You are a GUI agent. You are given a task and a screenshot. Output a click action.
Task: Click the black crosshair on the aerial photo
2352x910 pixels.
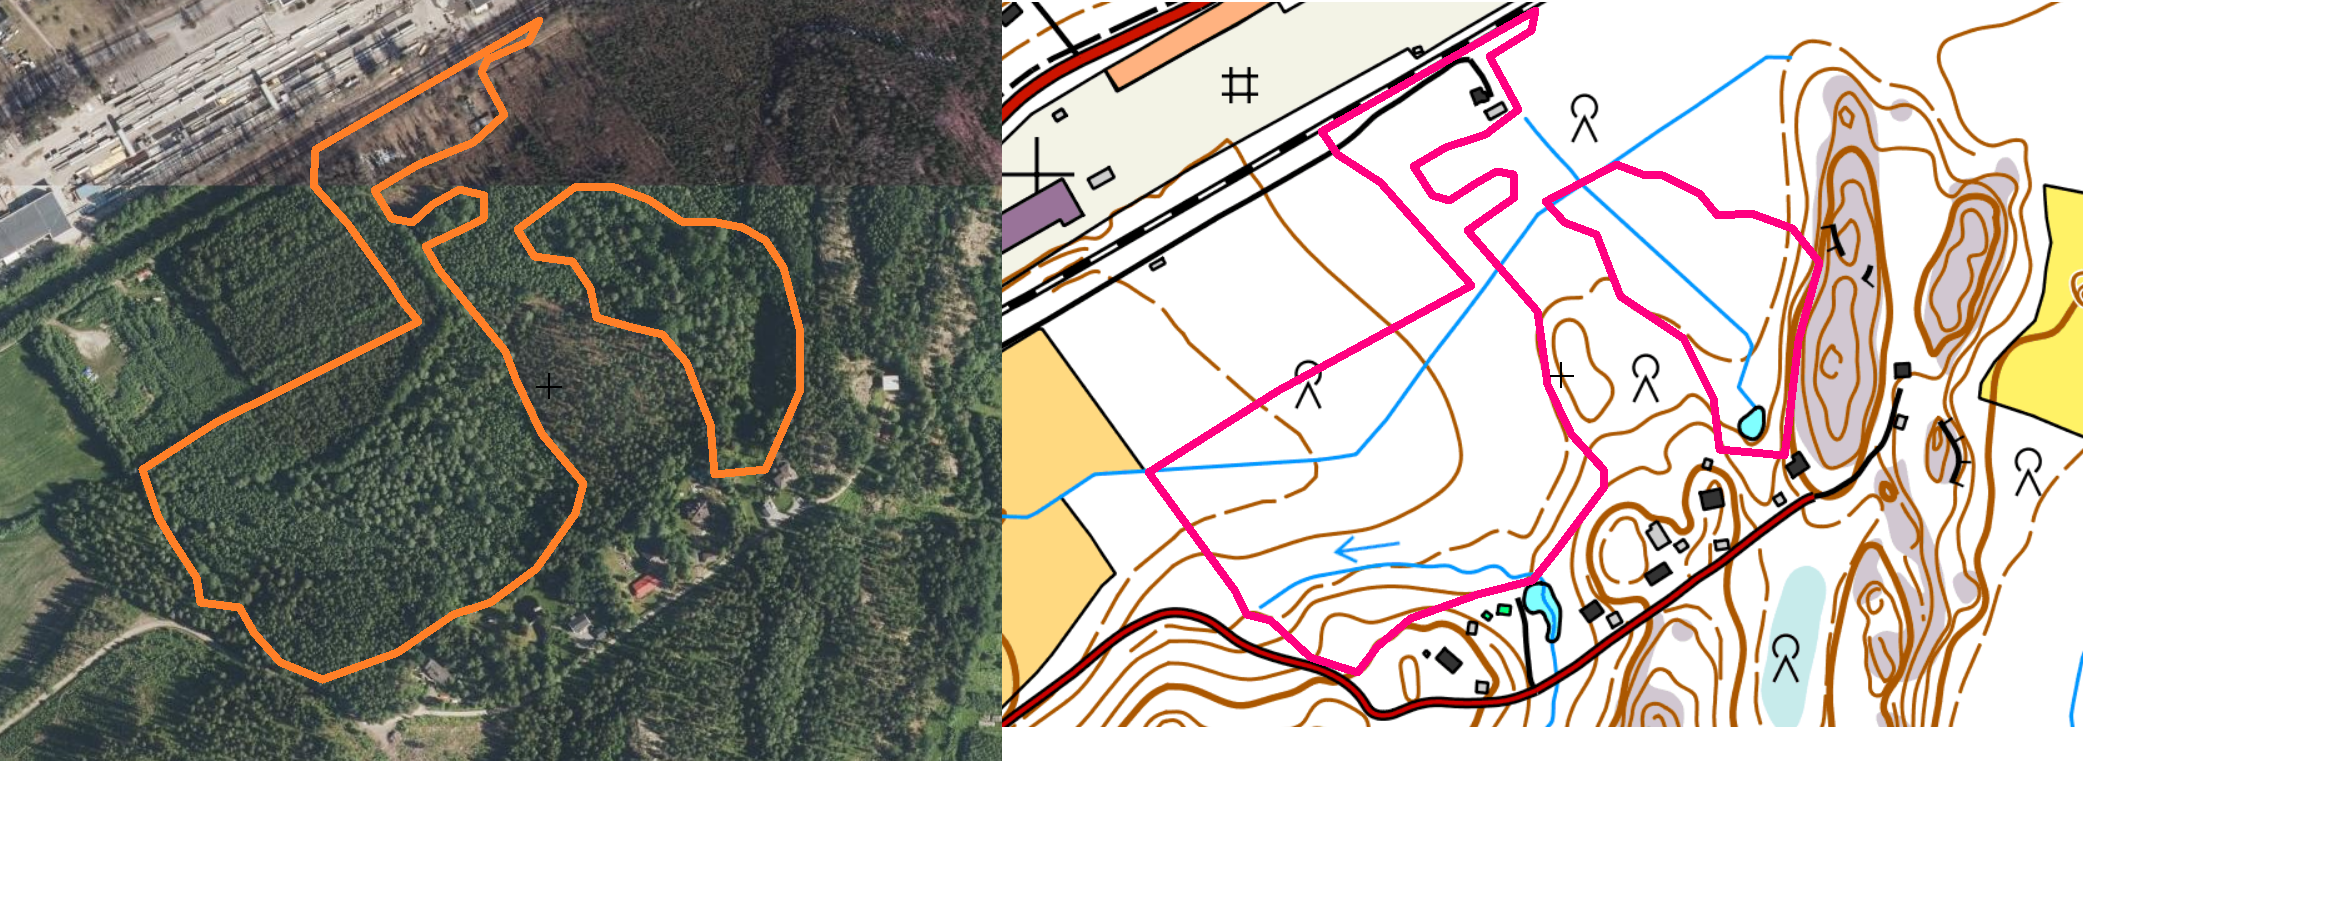coord(549,386)
